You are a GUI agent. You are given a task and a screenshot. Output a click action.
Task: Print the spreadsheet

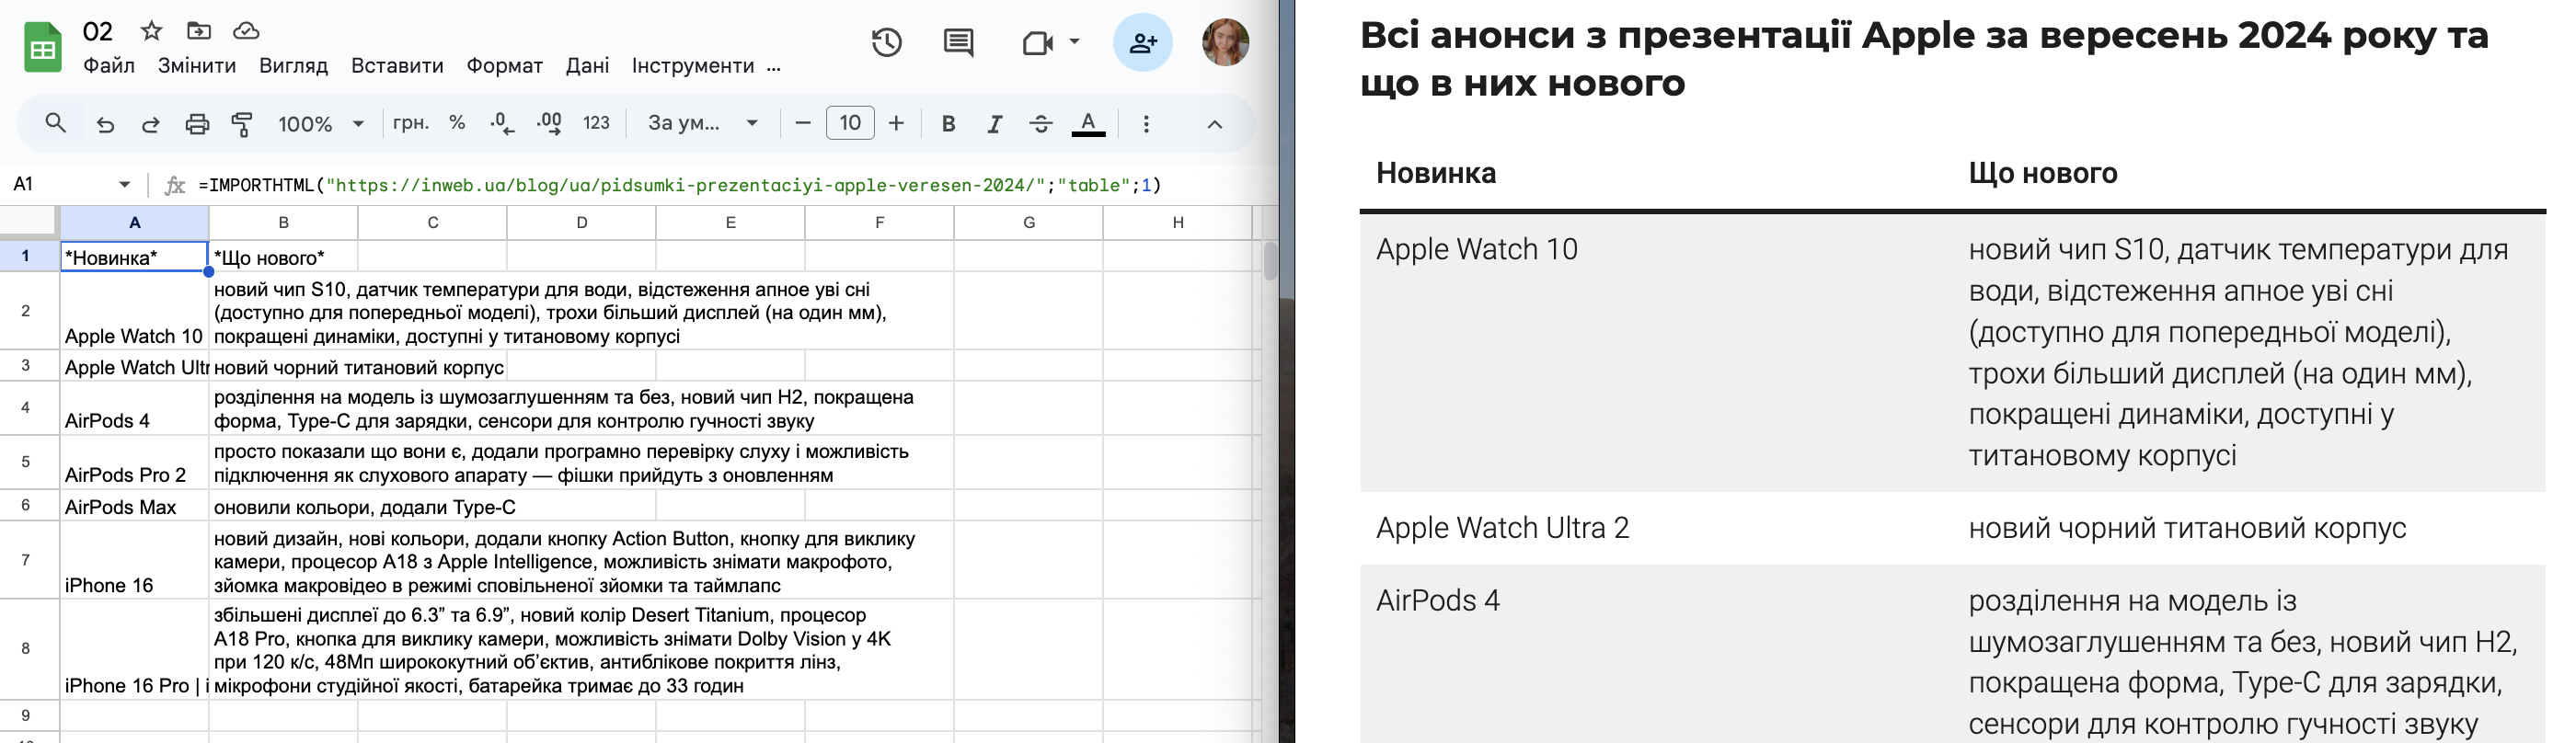[x=197, y=124]
